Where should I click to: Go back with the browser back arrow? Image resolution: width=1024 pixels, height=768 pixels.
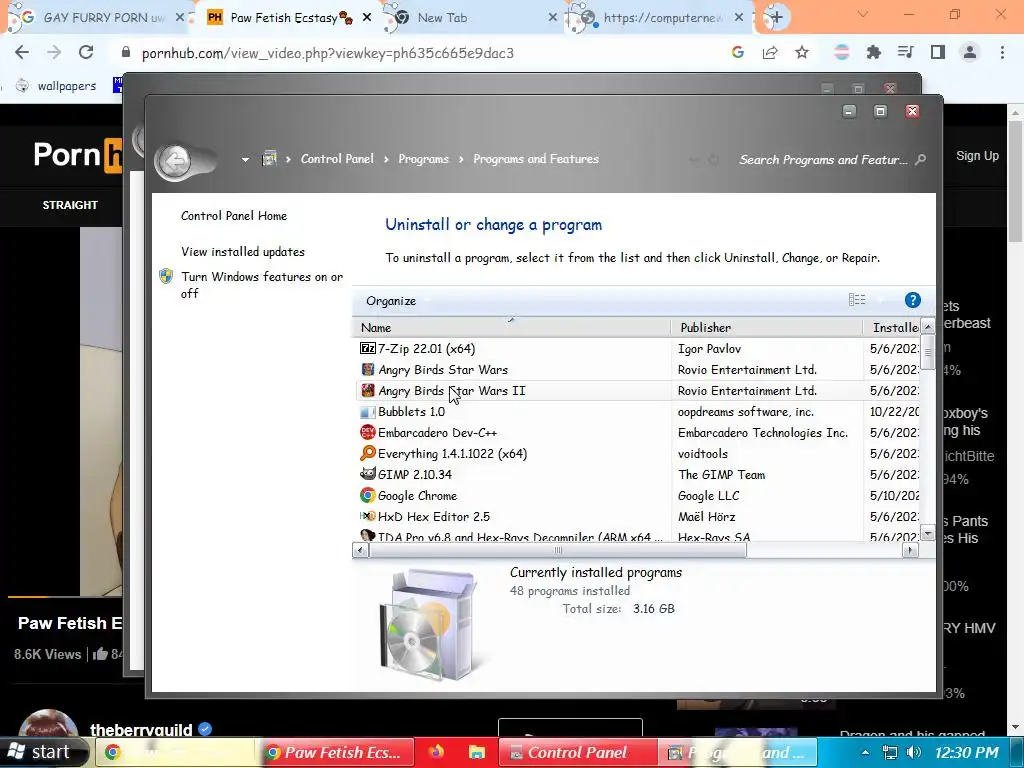pos(22,52)
